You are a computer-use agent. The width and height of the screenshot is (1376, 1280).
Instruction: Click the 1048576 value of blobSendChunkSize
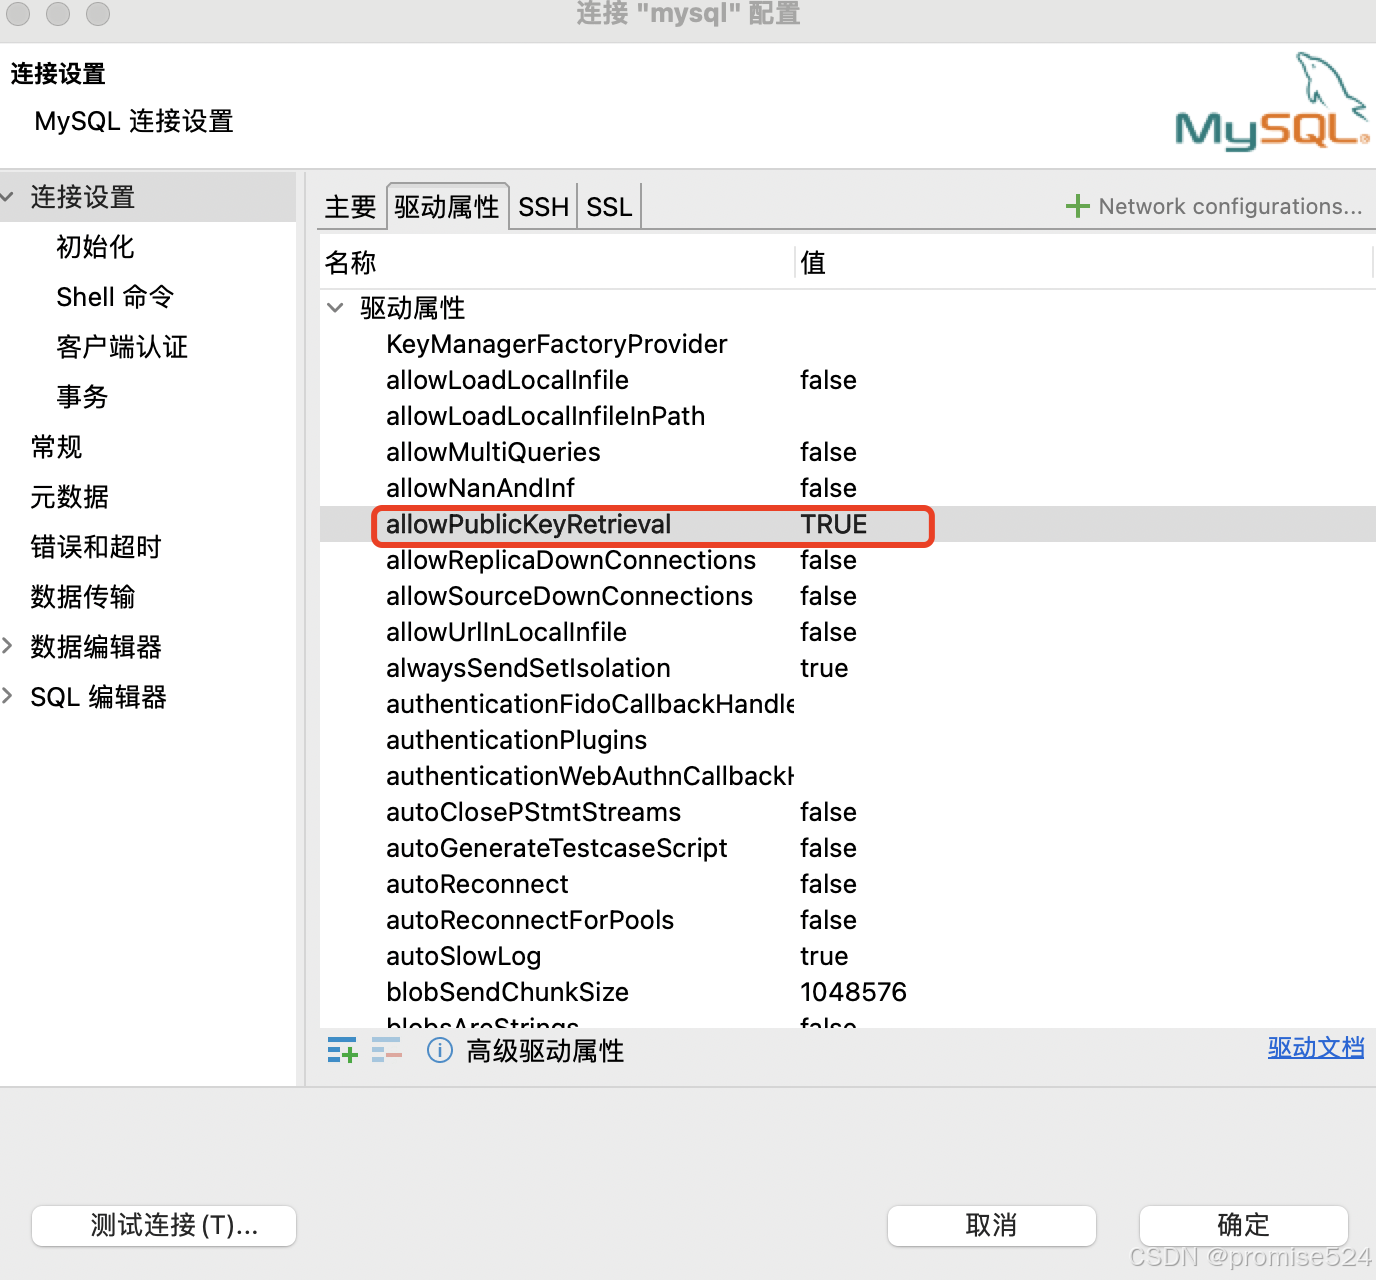853,992
